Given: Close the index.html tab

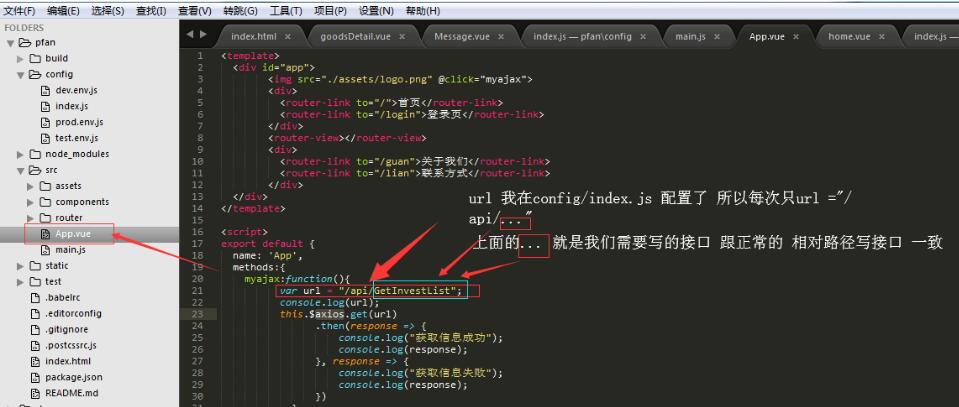Looking at the screenshot, I should point(287,37).
